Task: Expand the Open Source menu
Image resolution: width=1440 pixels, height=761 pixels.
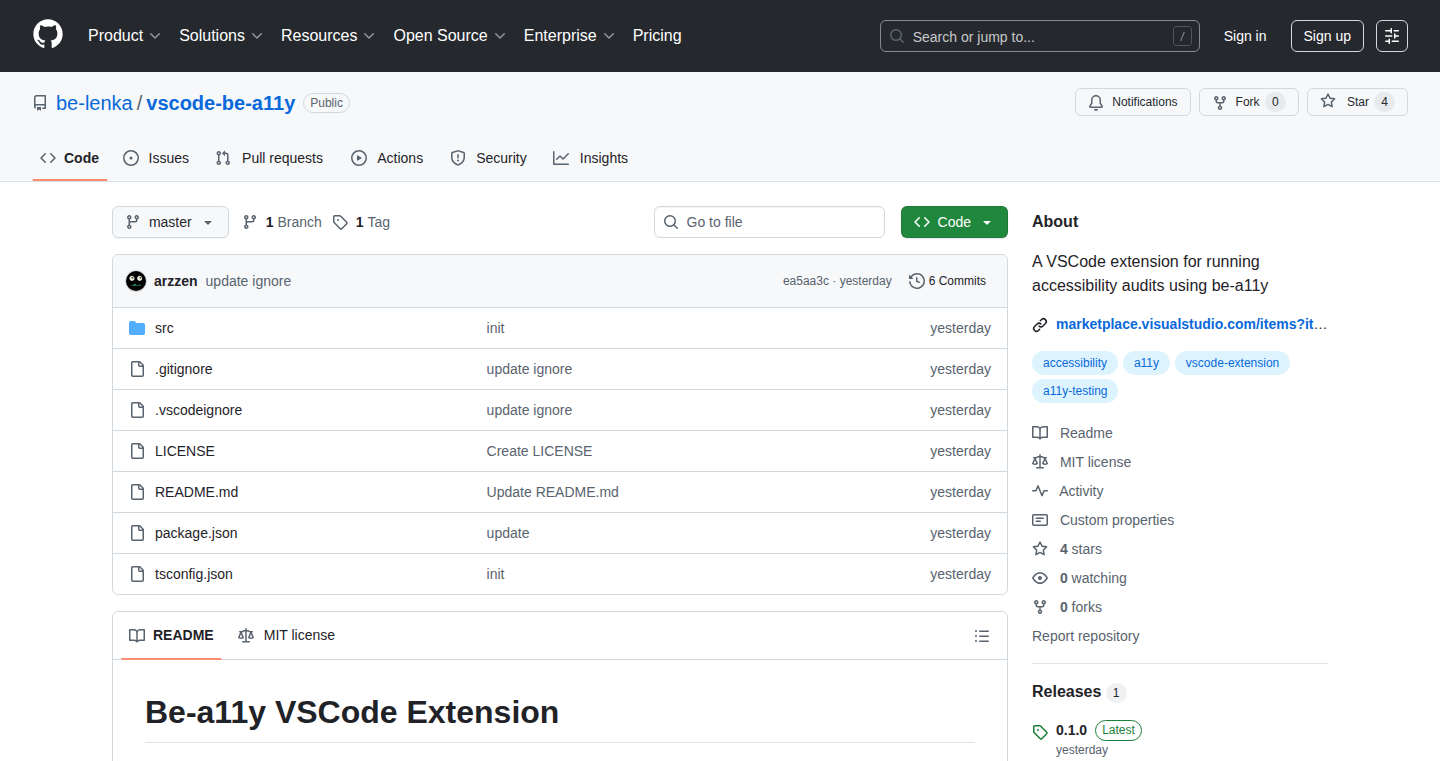Action: pos(450,35)
